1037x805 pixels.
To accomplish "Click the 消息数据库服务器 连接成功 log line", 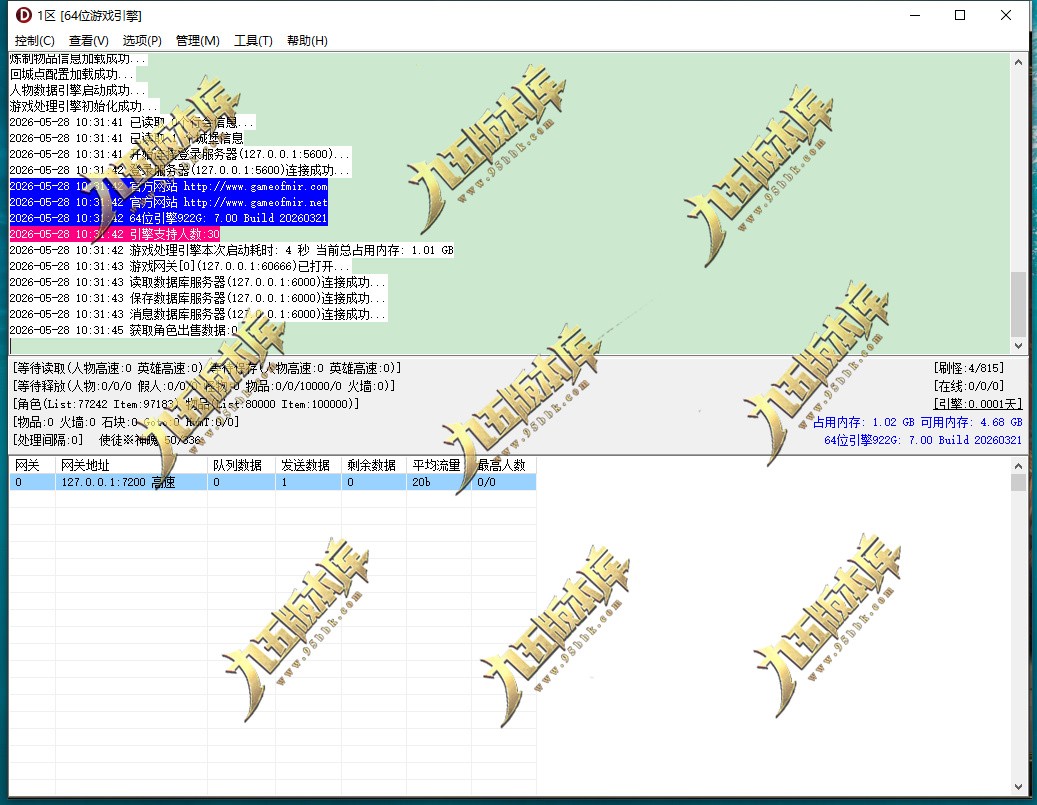I will tap(198, 314).
